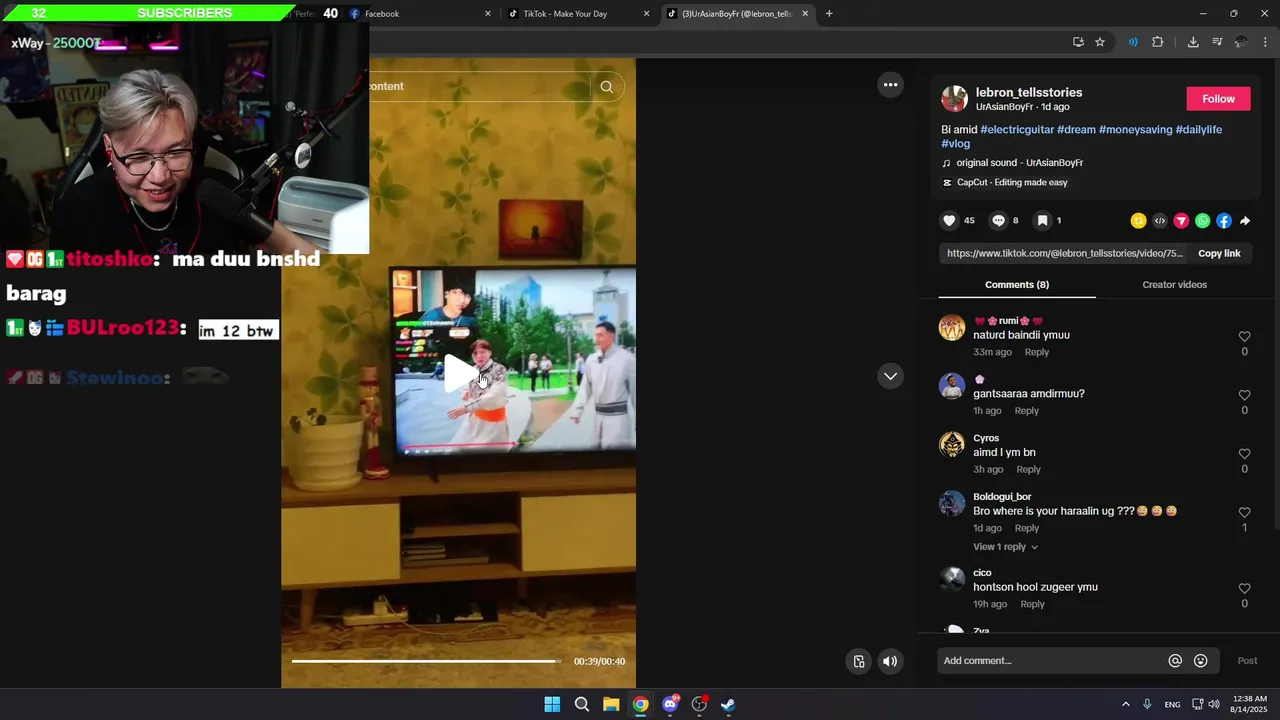This screenshot has height=720, width=1280.
Task: Open a new browser tab with the plus button
Action: tap(829, 14)
